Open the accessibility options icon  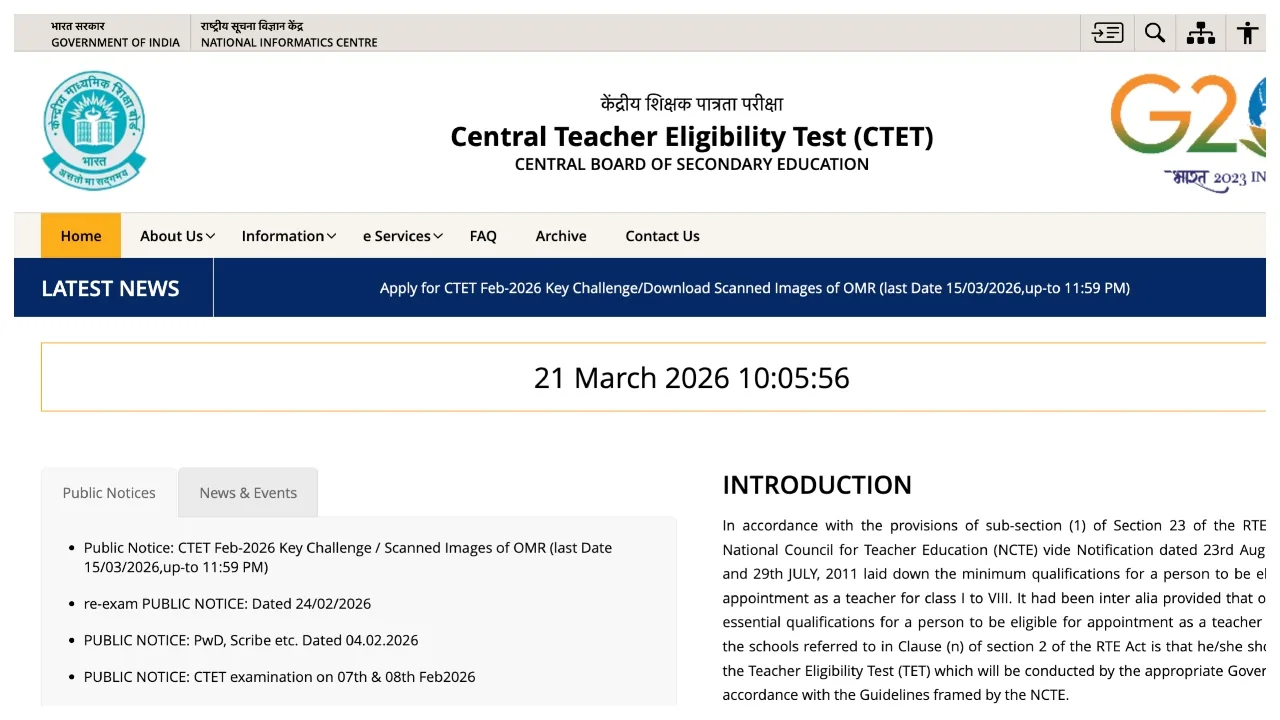point(1247,33)
